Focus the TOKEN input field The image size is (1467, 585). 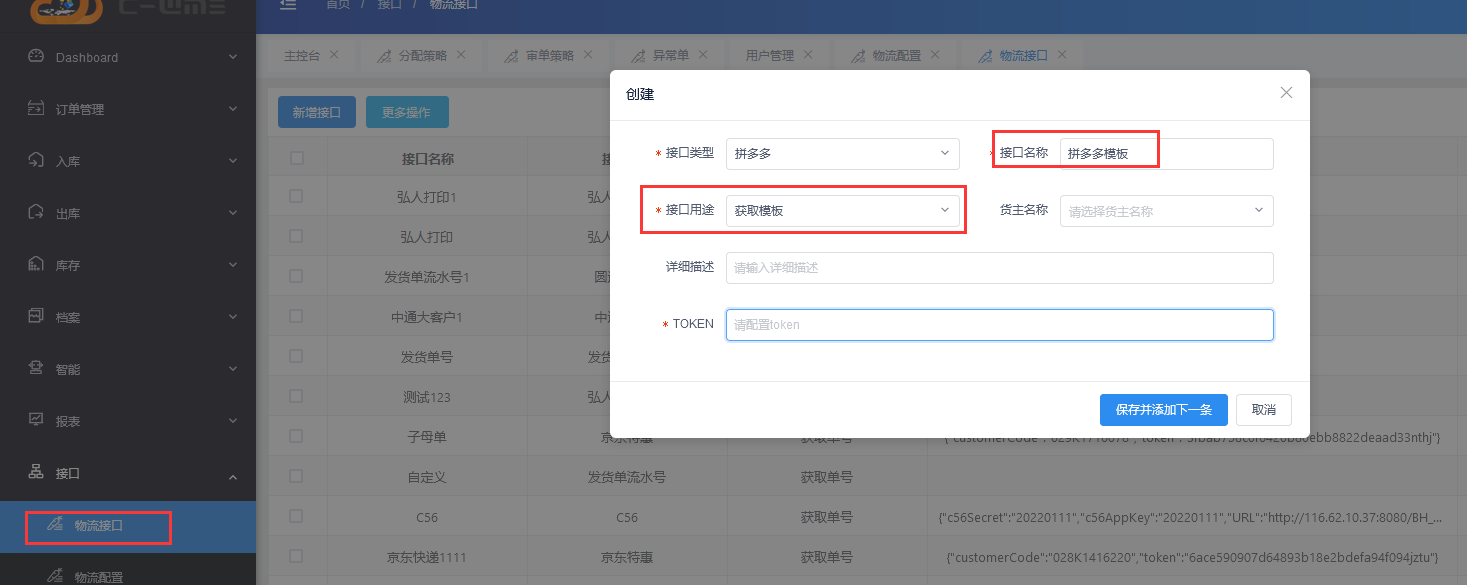point(999,325)
